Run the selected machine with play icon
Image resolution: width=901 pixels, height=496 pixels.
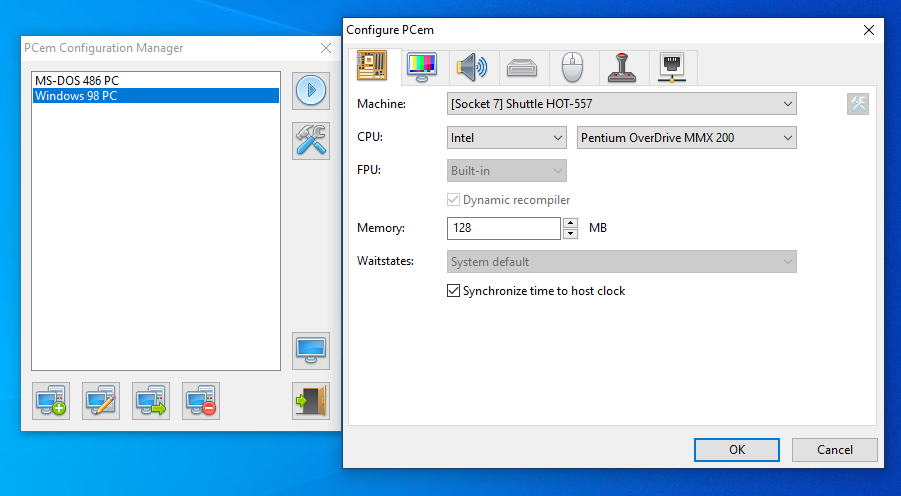[311, 91]
